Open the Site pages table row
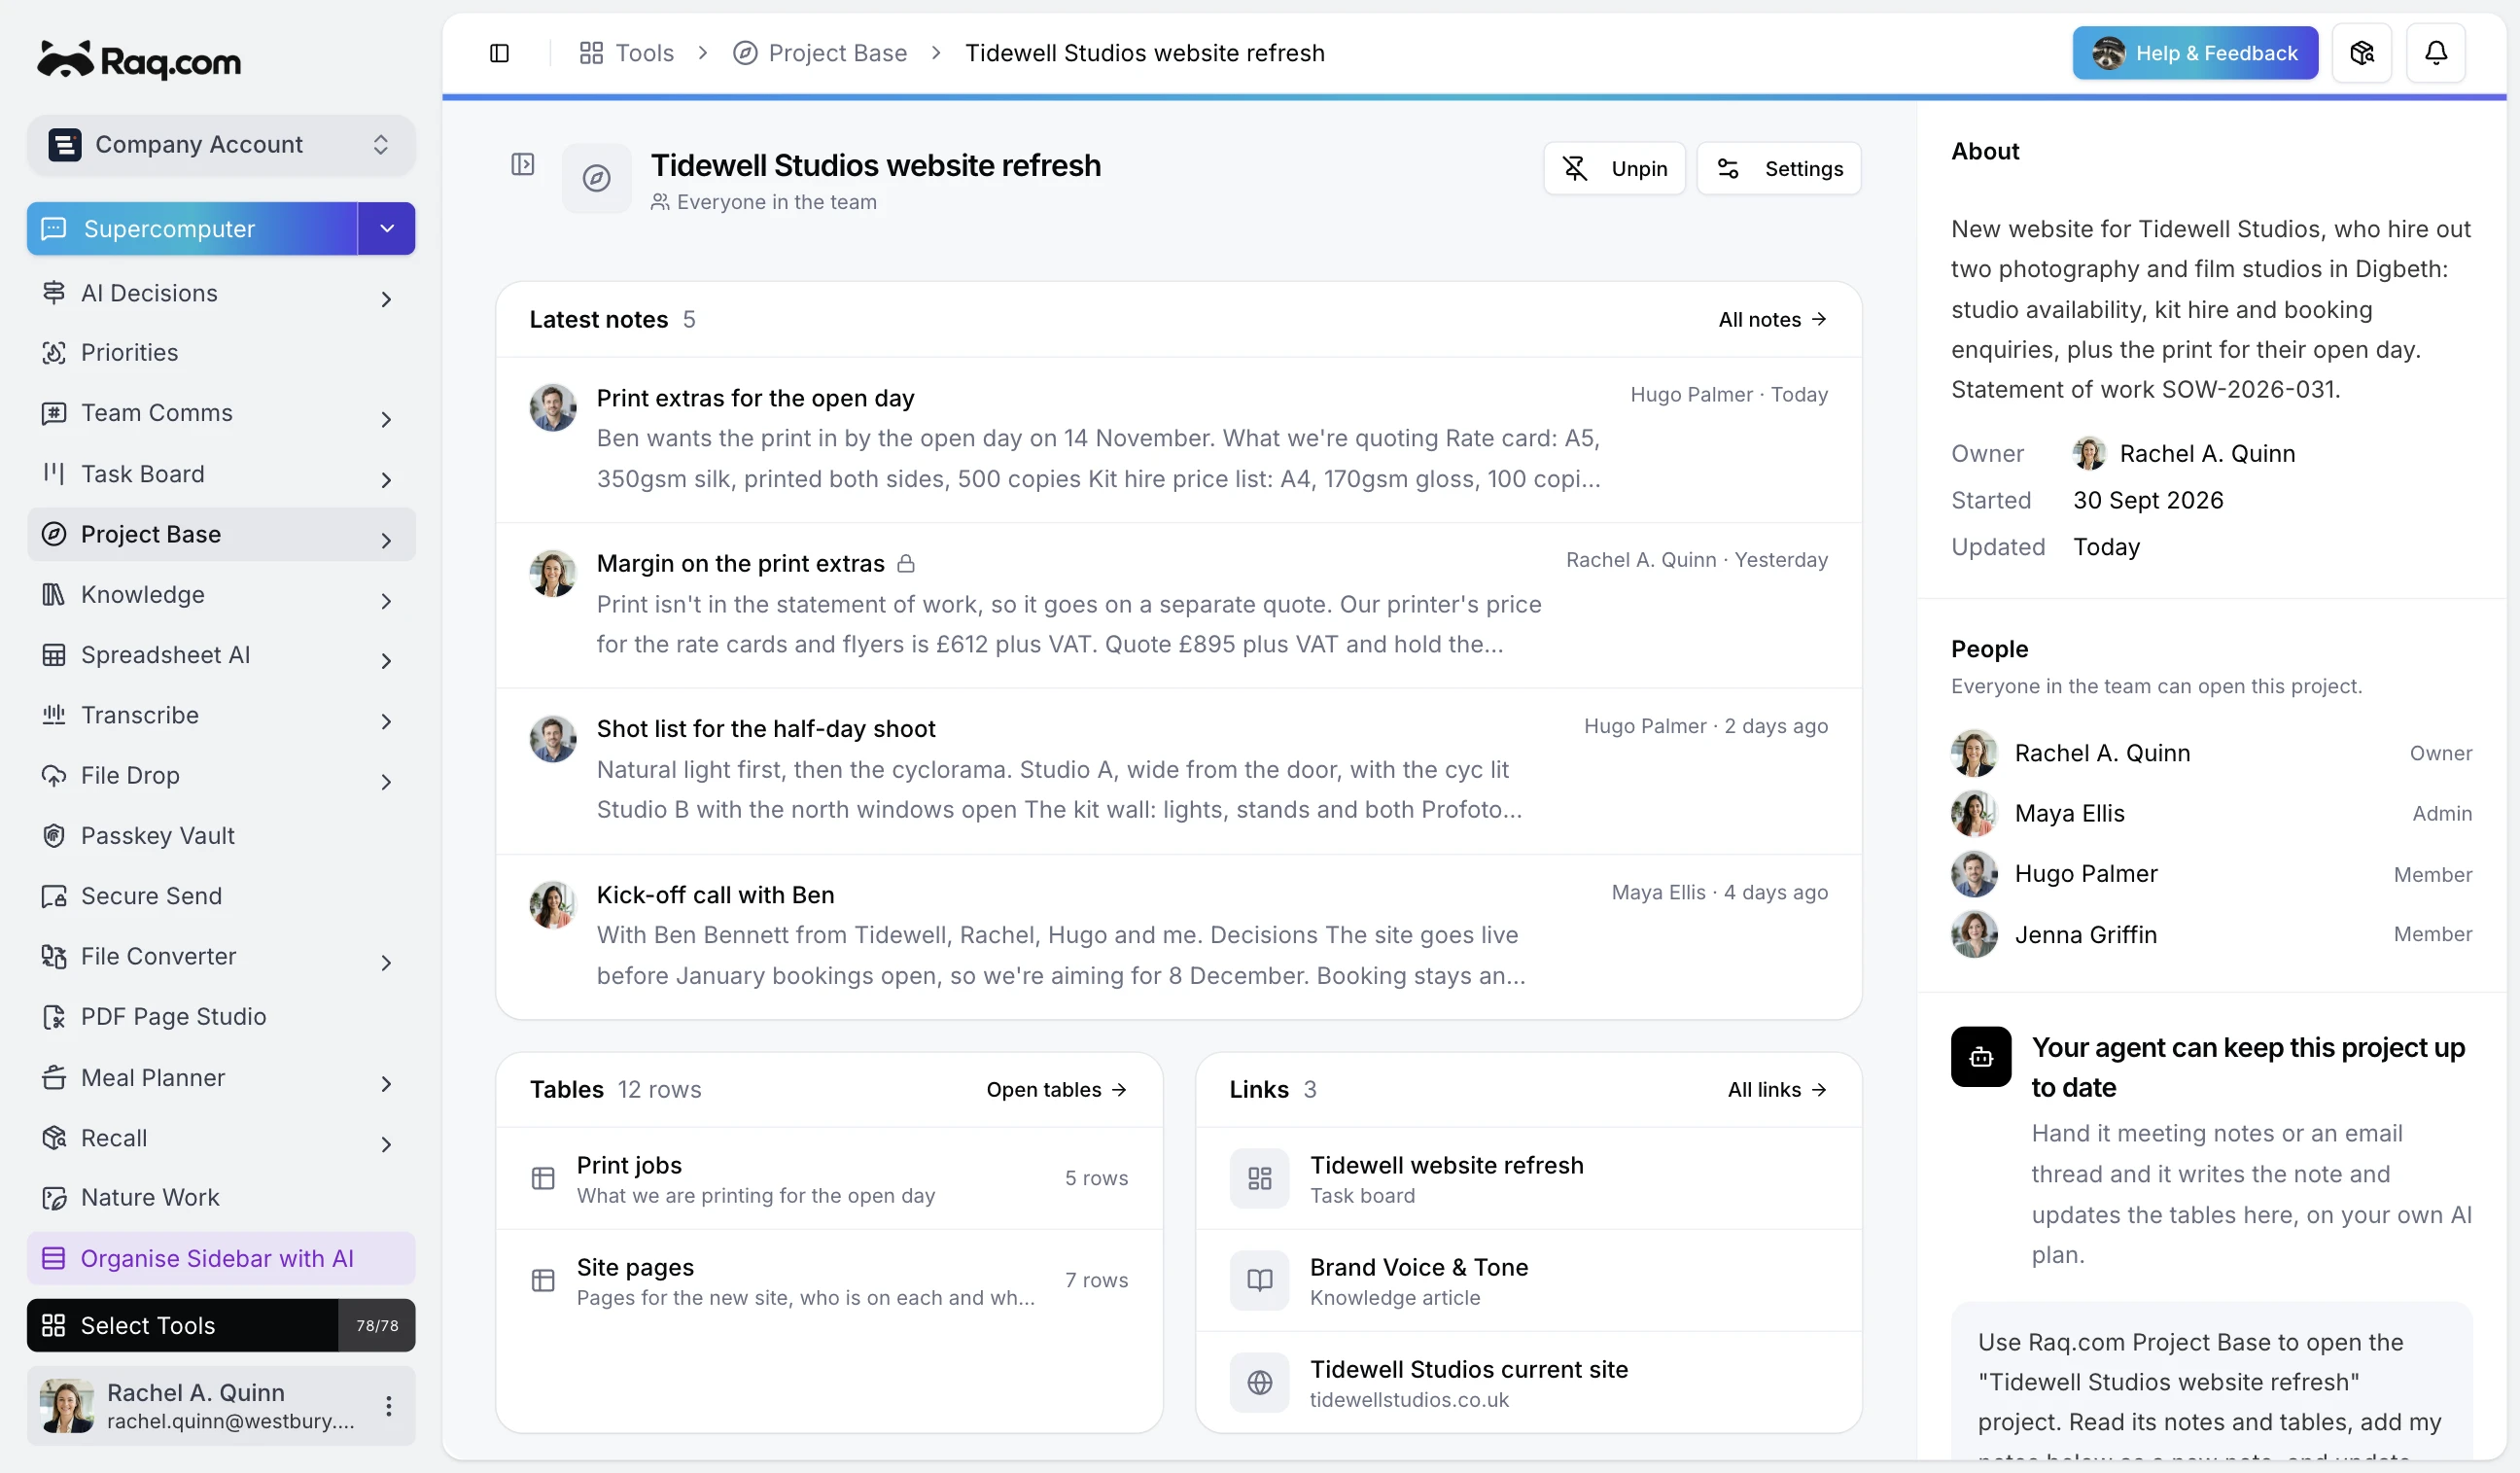 [829, 1280]
